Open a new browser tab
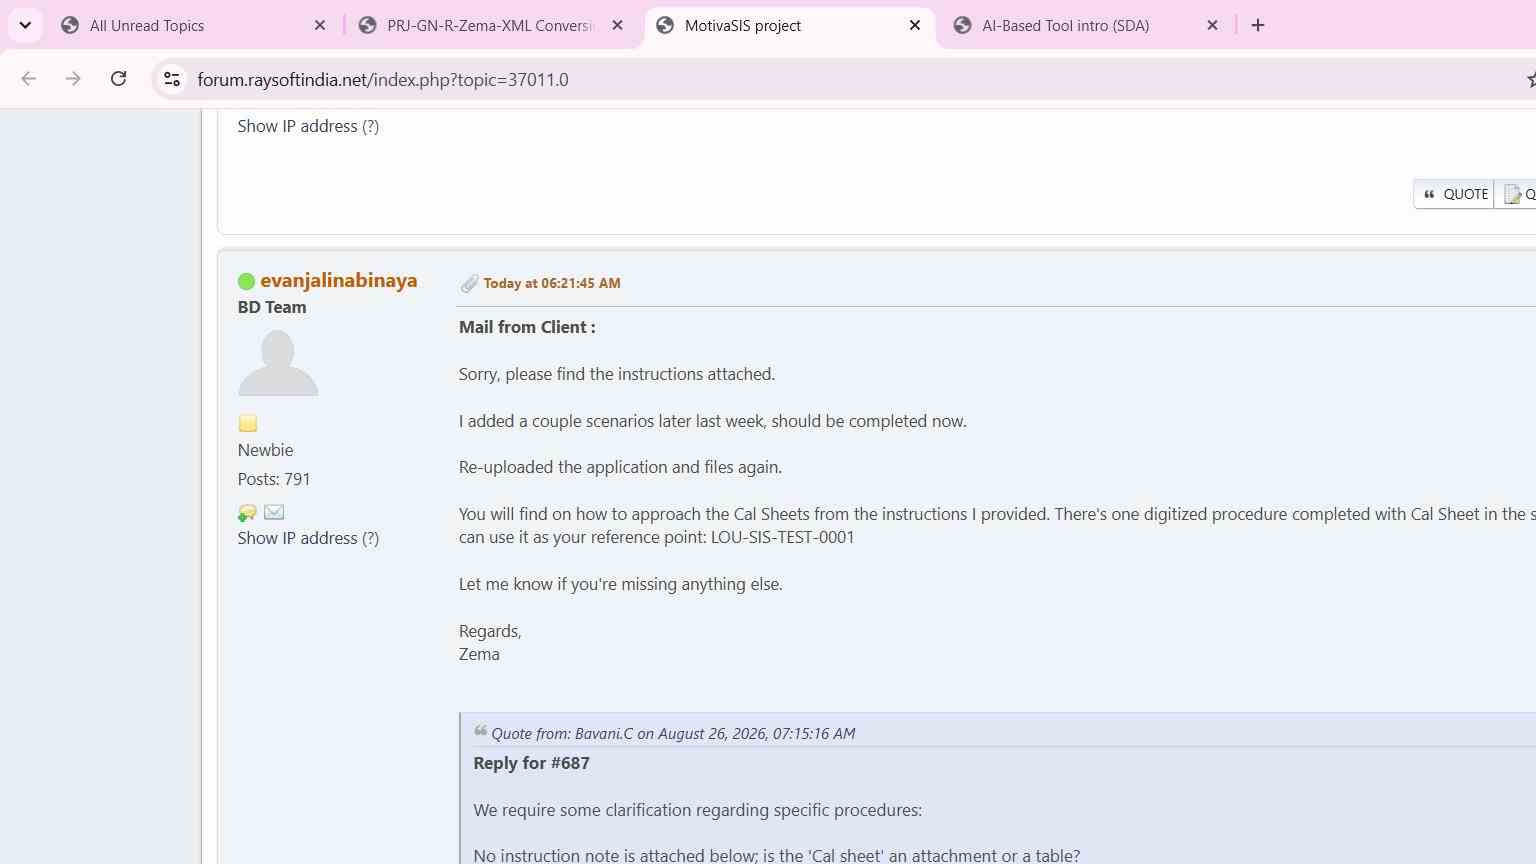1536x864 pixels. [x=1258, y=25]
